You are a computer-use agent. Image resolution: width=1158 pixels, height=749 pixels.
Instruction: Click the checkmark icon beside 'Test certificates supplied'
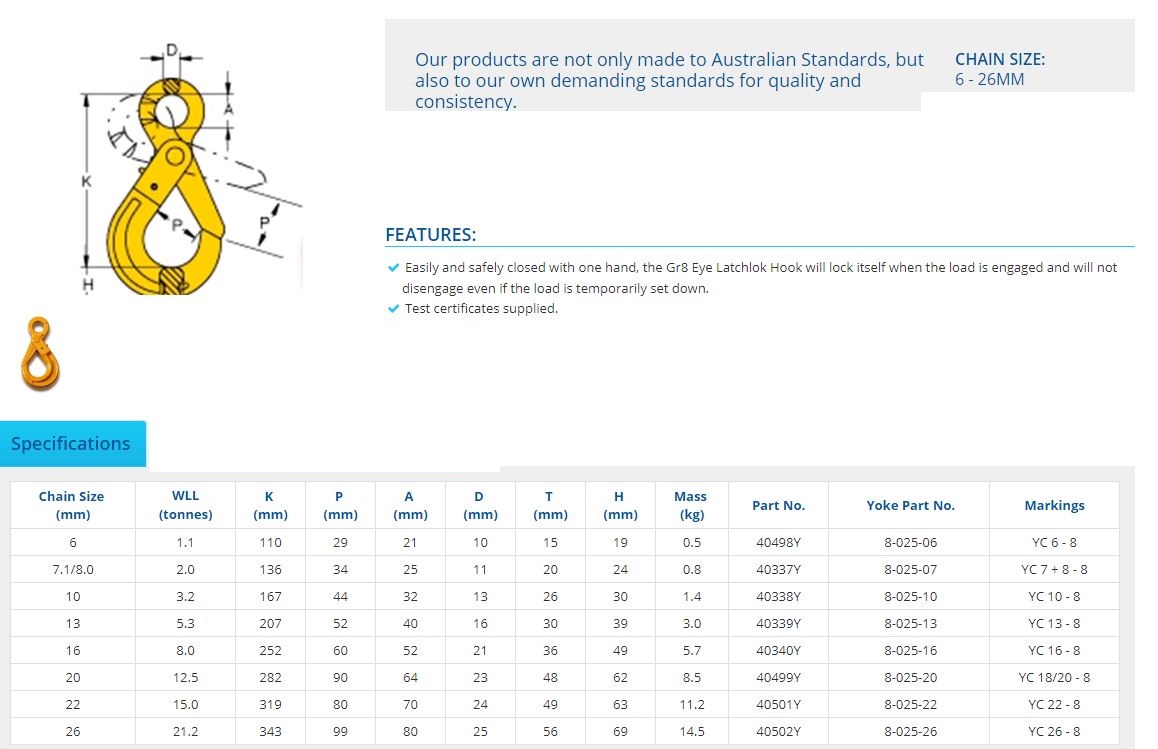tap(393, 309)
